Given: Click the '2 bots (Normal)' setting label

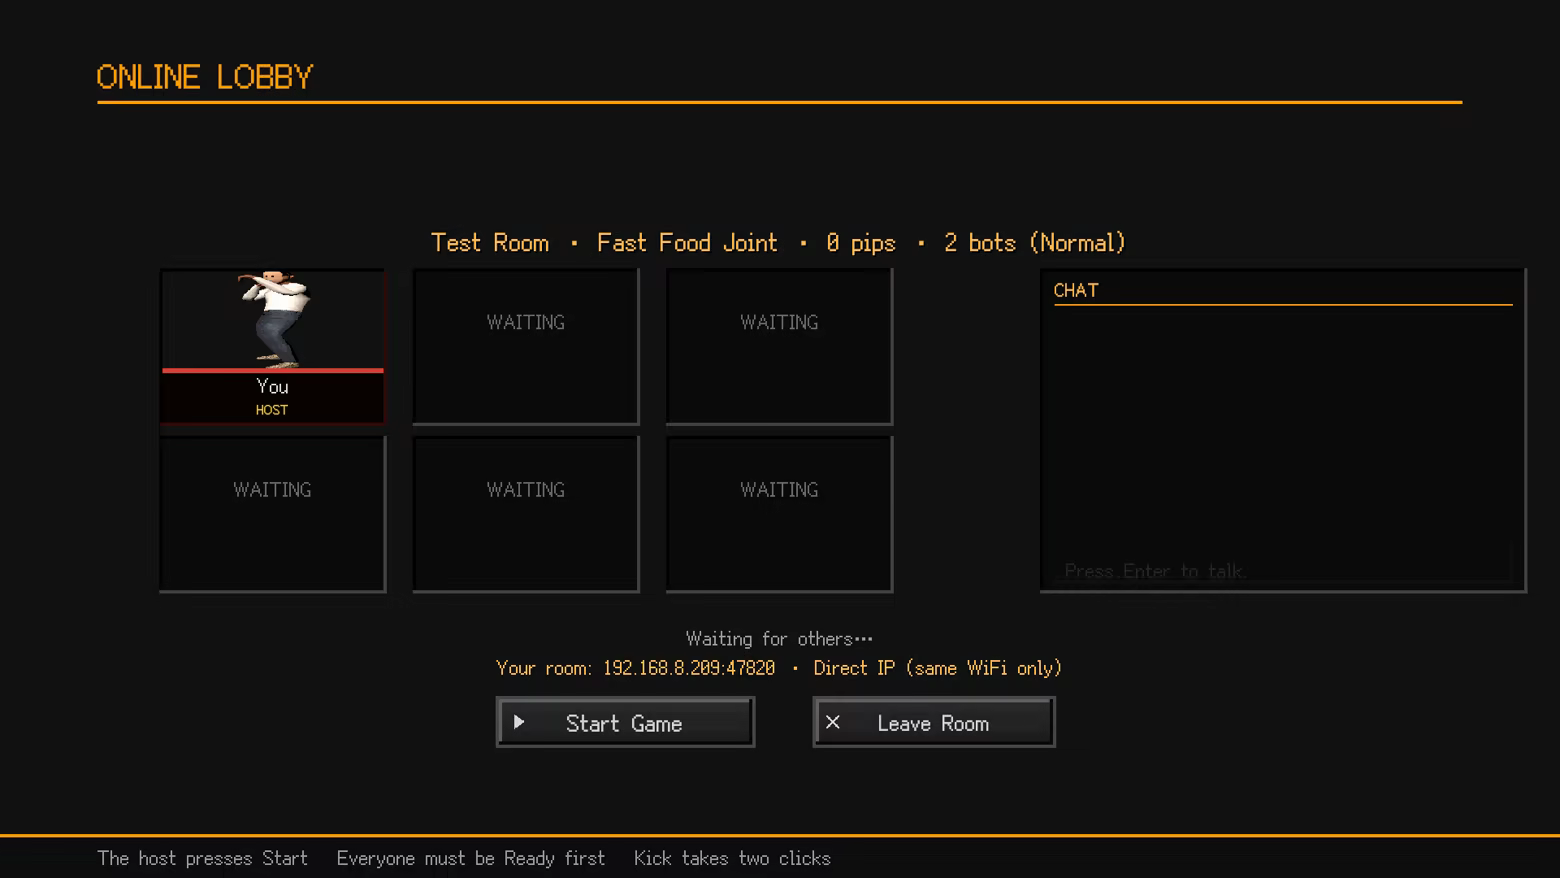Looking at the screenshot, I should click(1035, 243).
